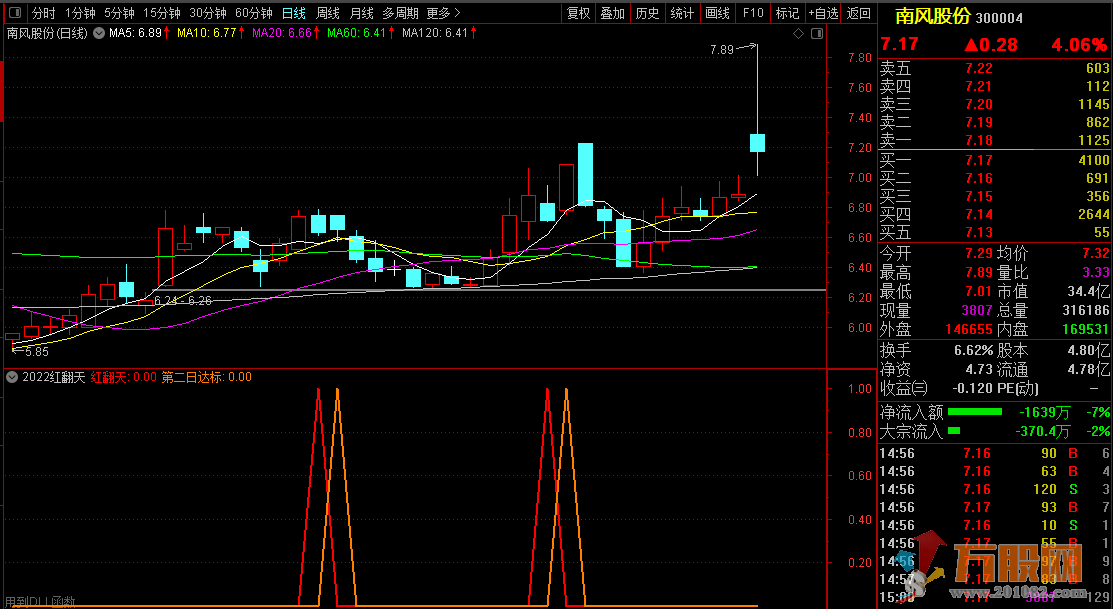Open F10 company info
This screenshot has height=609, width=1113.
[x=753, y=13]
